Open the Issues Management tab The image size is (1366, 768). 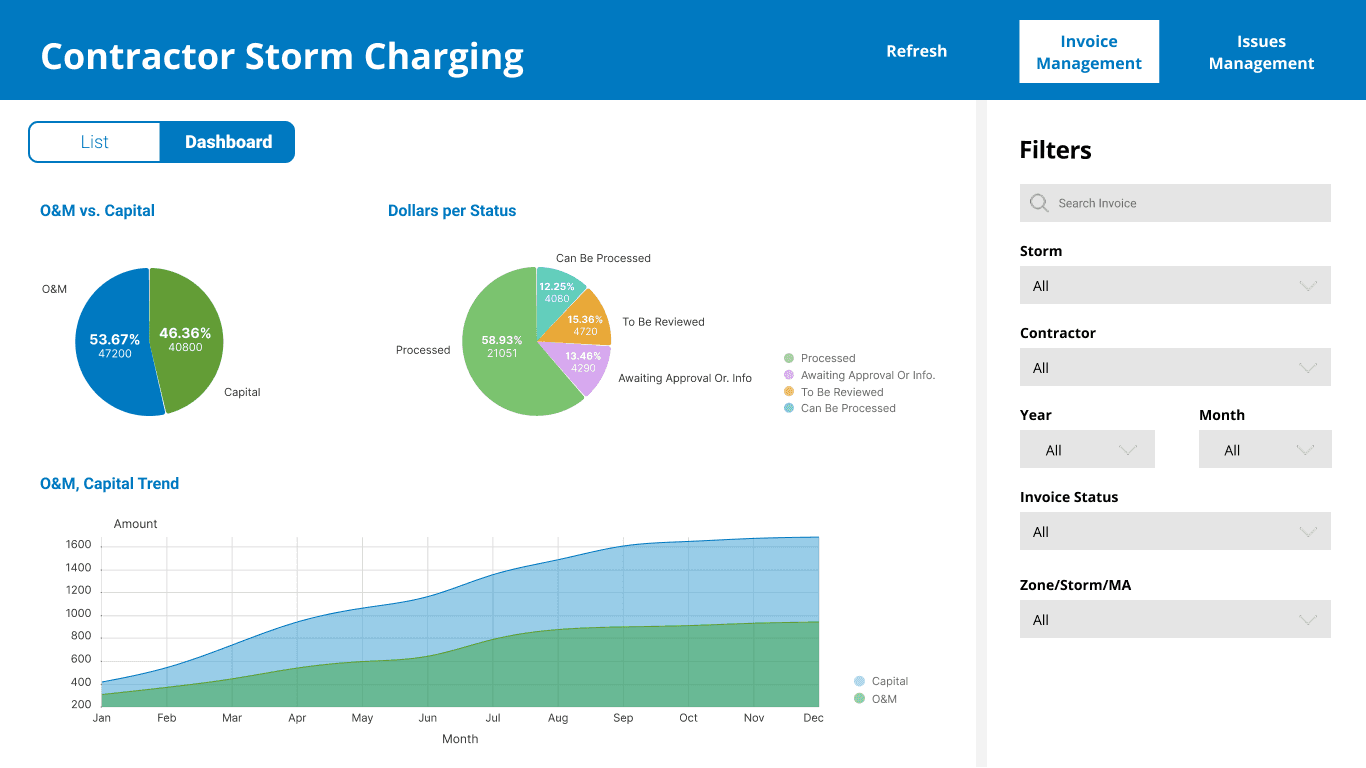coord(1261,52)
